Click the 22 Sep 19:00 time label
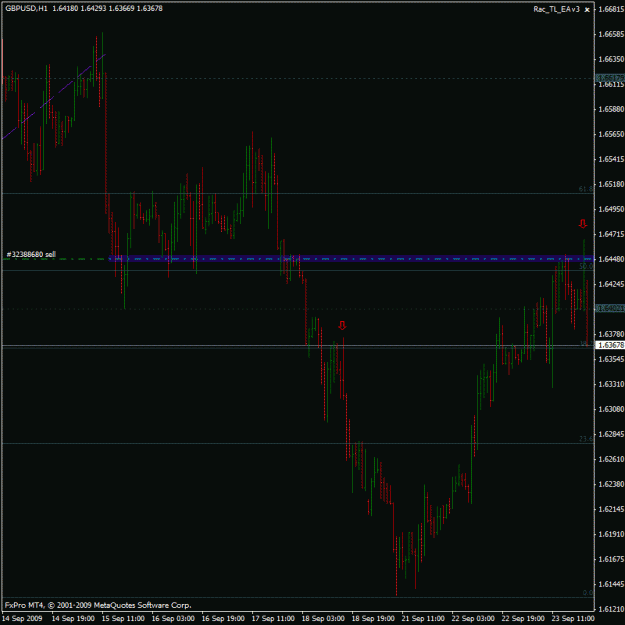625x625 pixels. click(x=523, y=619)
